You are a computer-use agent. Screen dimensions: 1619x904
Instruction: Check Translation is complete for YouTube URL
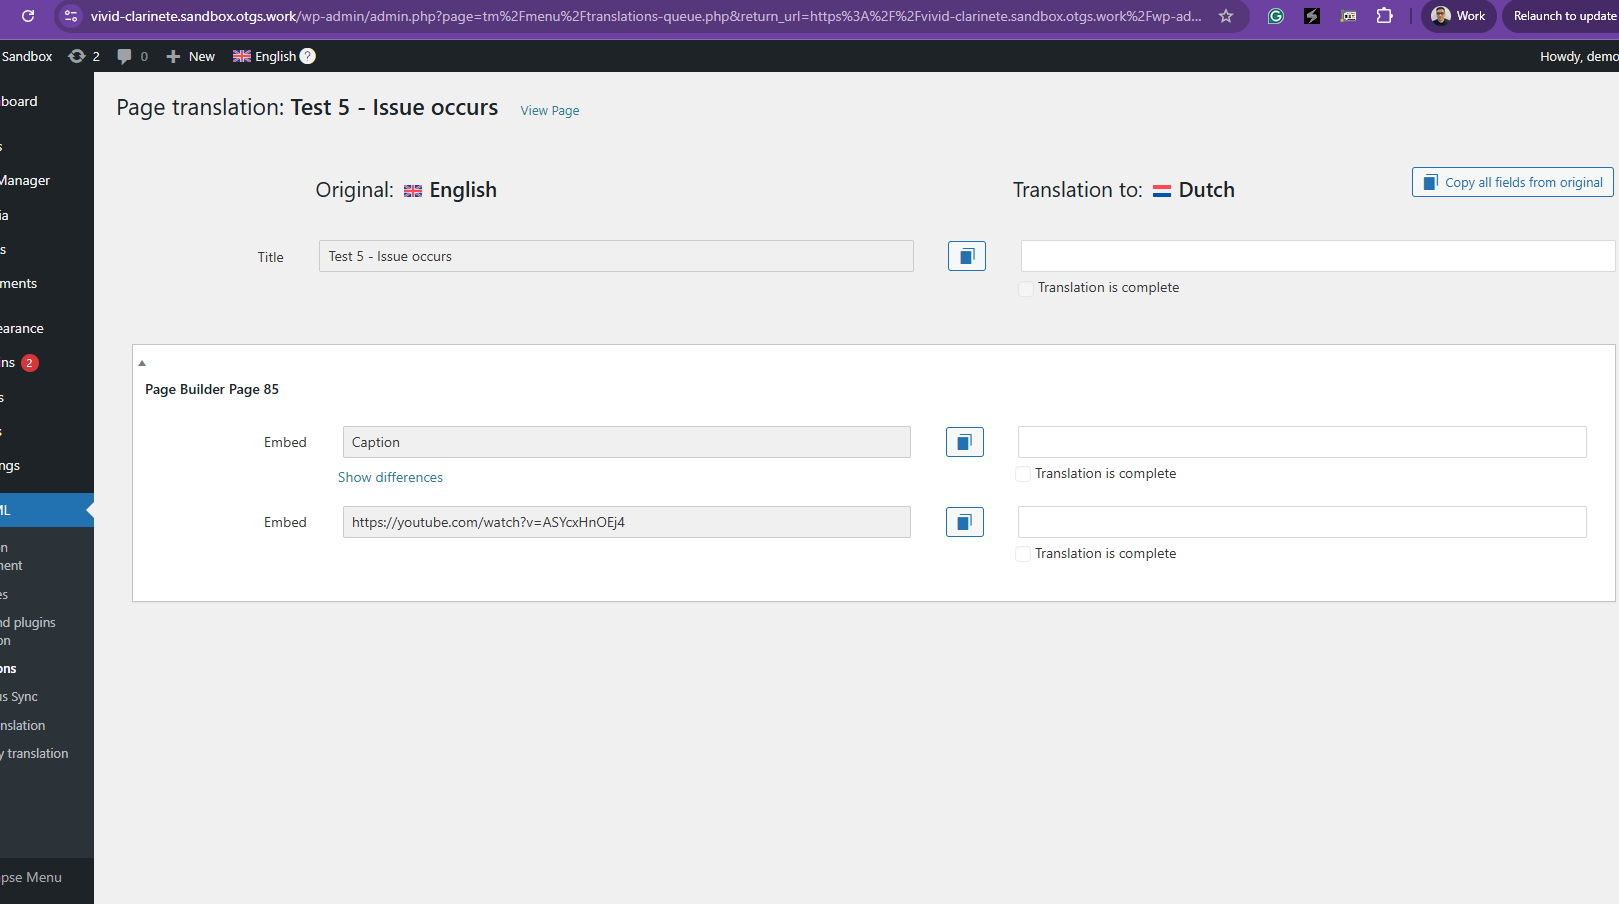(1023, 554)
